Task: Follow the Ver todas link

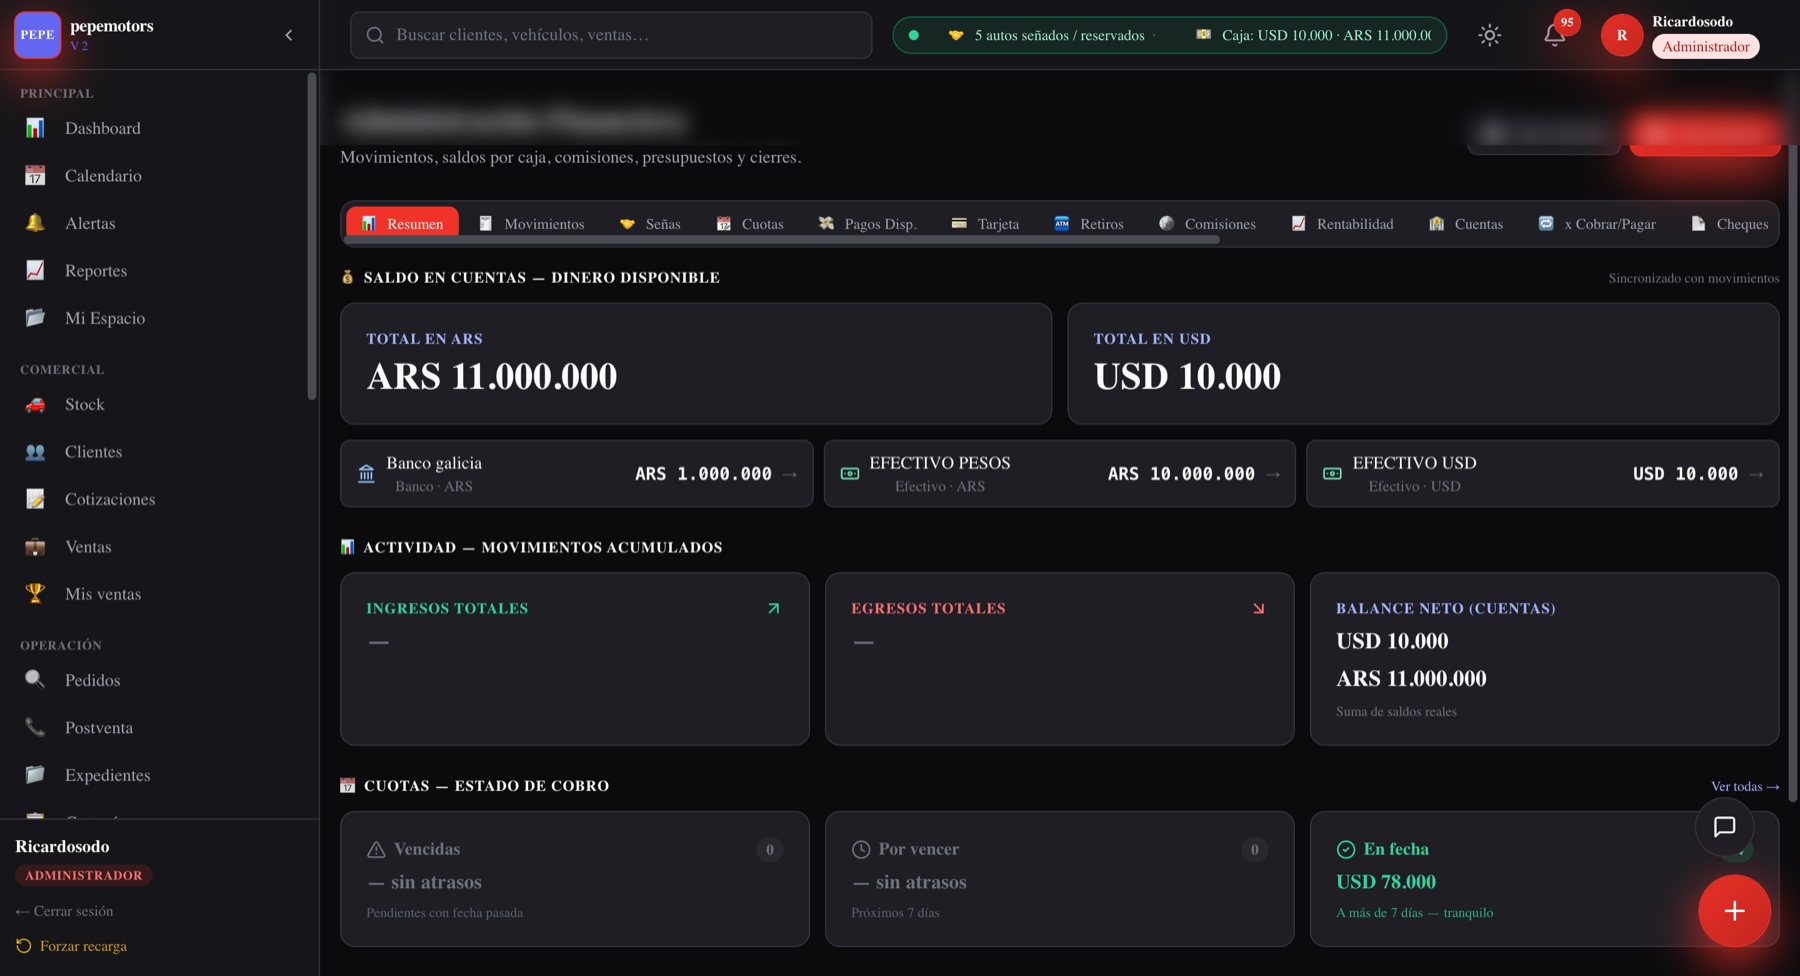Action: [1745, 786]
